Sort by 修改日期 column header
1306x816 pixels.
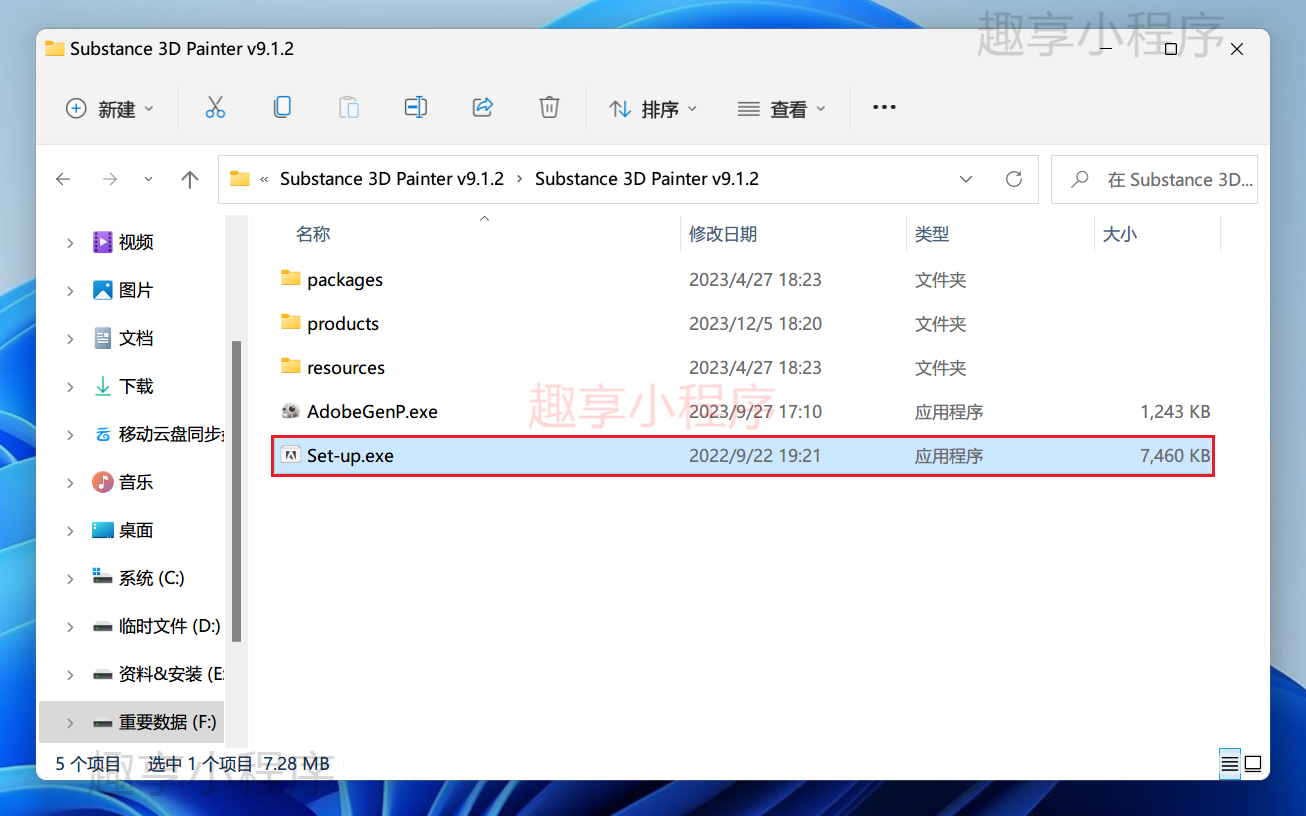723,234
